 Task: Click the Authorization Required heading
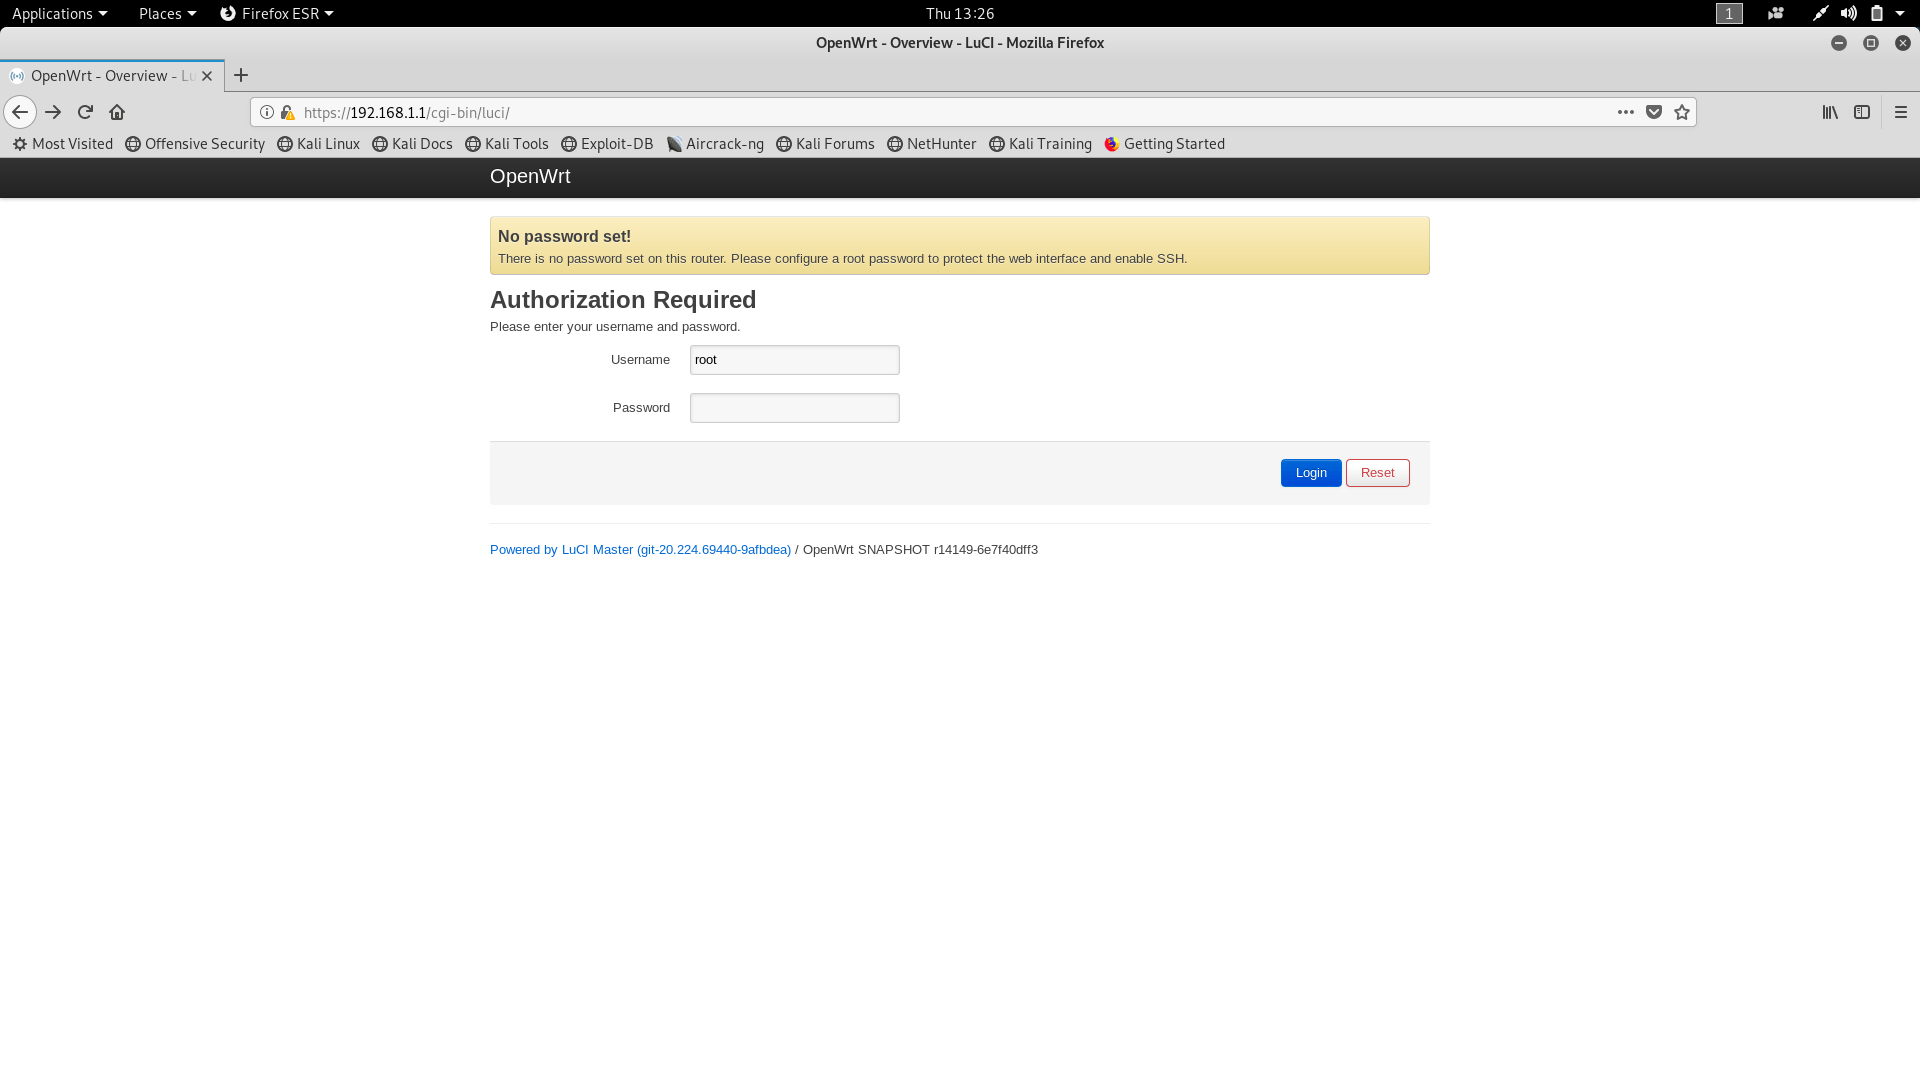point(623,300)
